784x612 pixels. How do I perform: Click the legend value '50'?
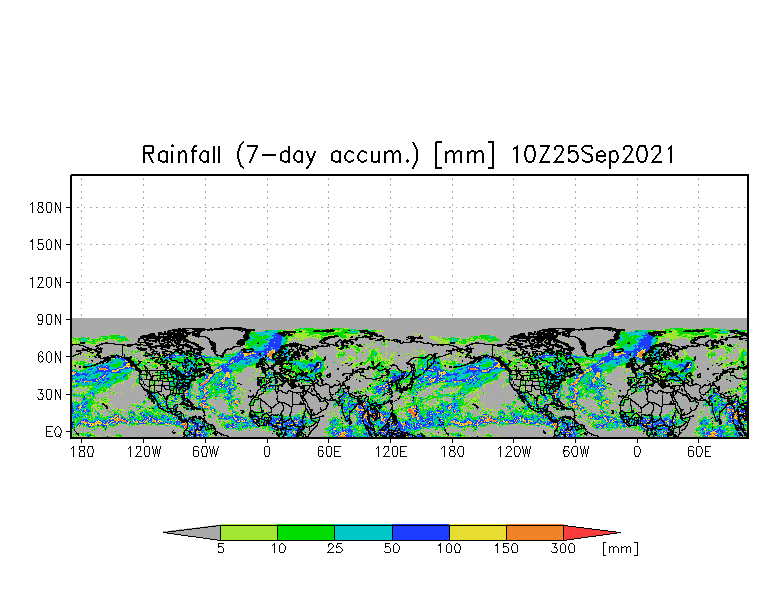click(392, 548)
